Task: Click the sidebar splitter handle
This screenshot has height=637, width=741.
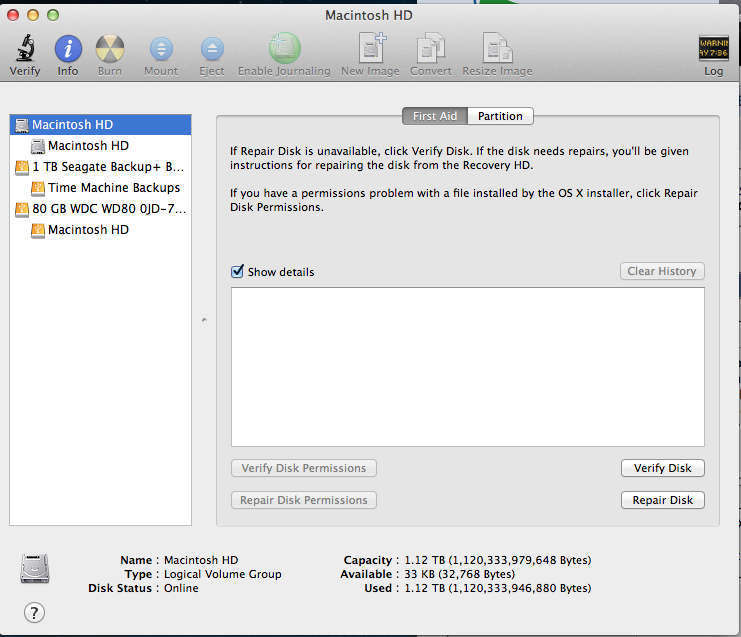Action: click(x=204, y=320)
